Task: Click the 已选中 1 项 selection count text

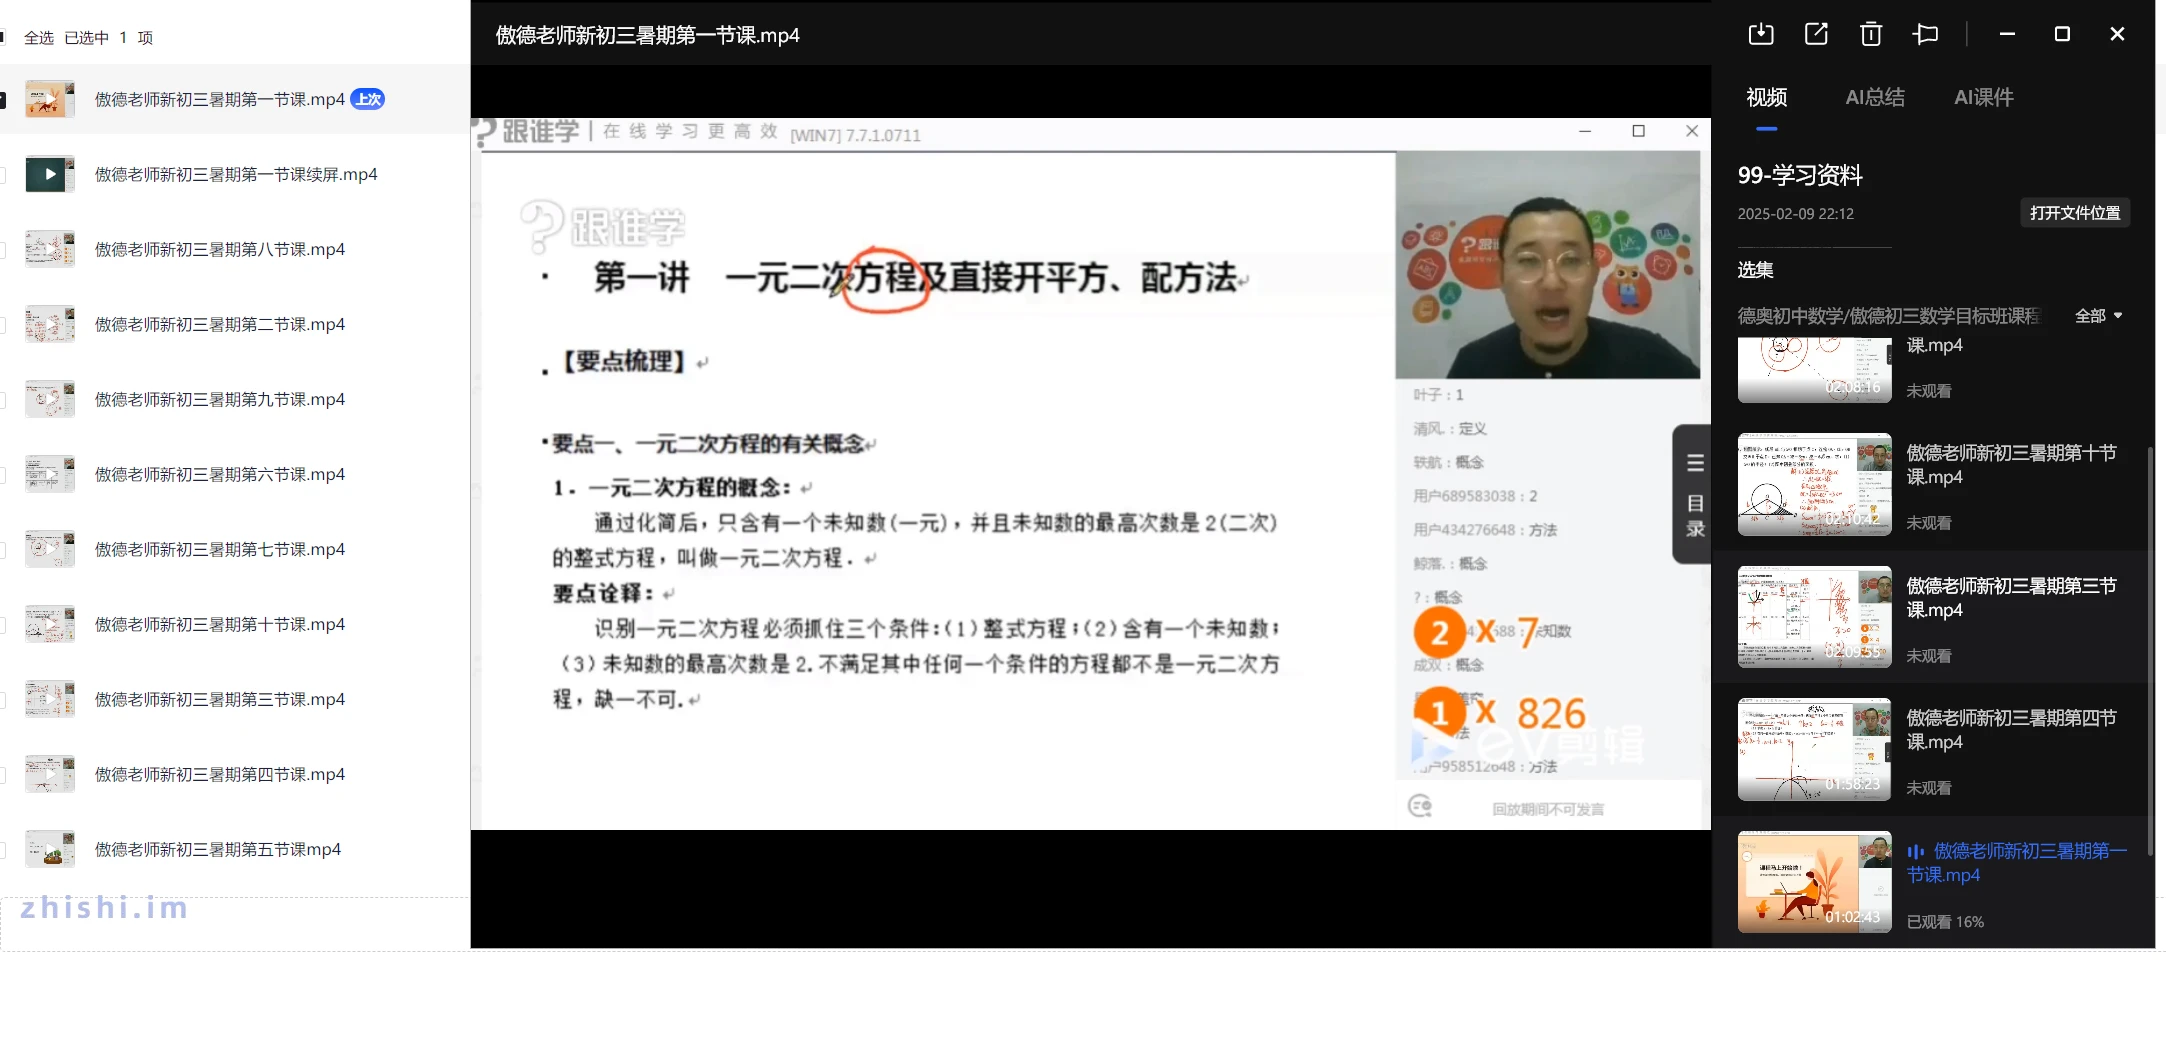Action: (x=109, y=38)
